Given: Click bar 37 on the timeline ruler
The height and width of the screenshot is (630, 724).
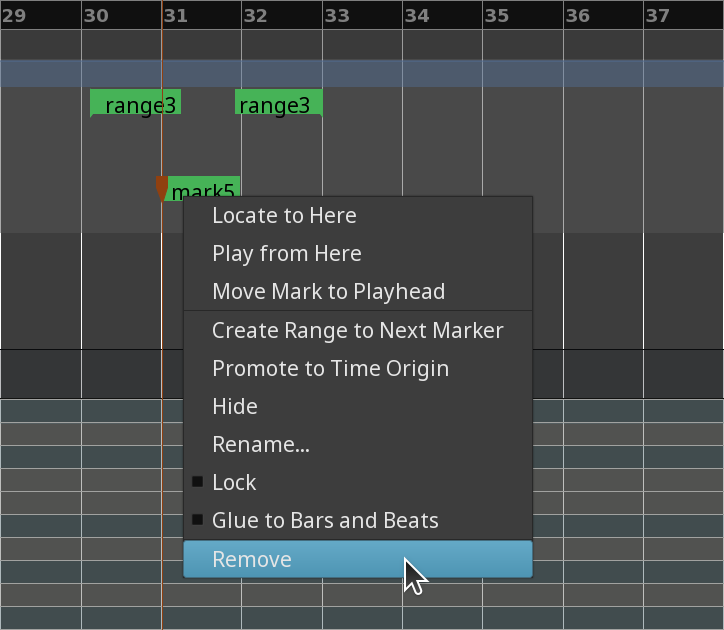Looking at the screenshot, I should 658,16.
